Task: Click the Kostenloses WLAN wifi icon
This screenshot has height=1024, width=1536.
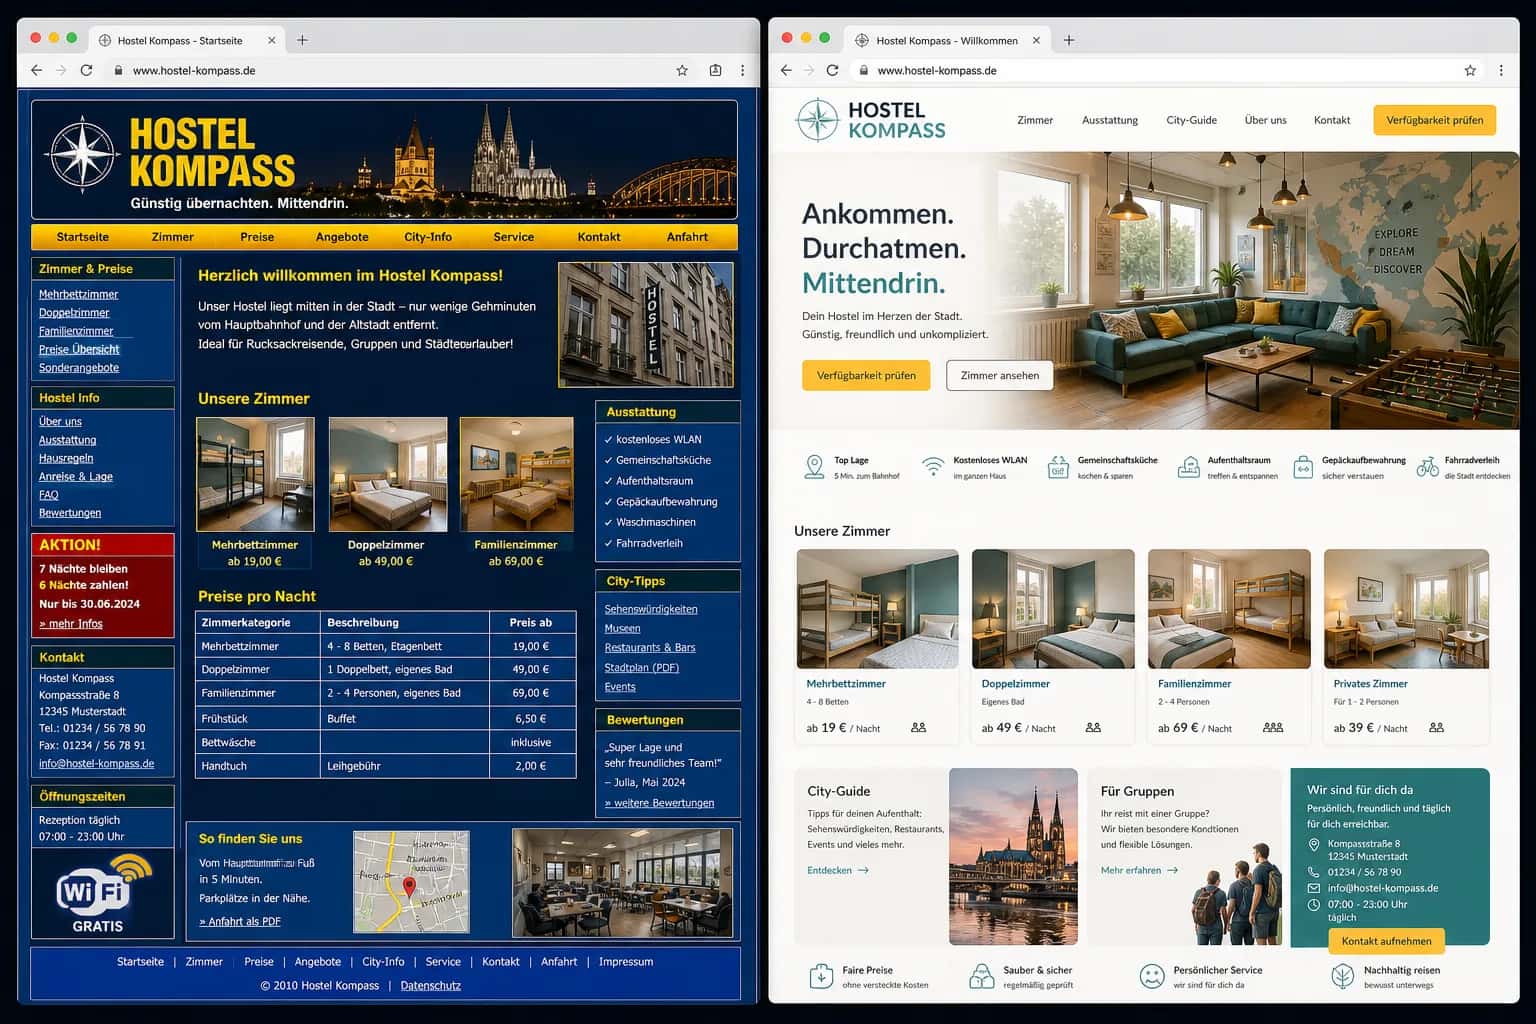Action: [x=933, y=467]
